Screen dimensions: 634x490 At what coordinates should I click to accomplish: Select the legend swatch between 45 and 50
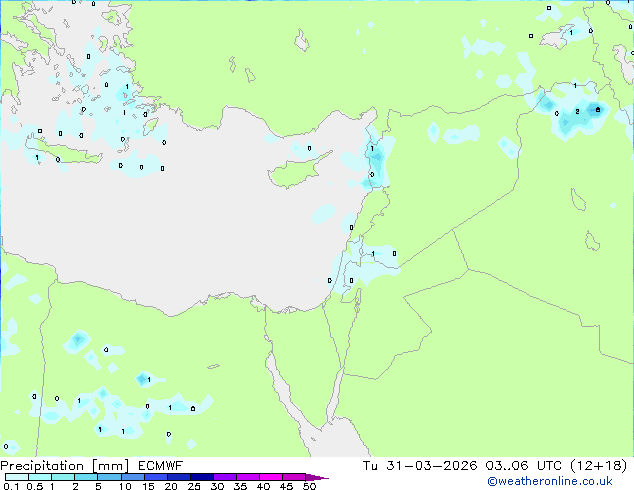[294, 477]
